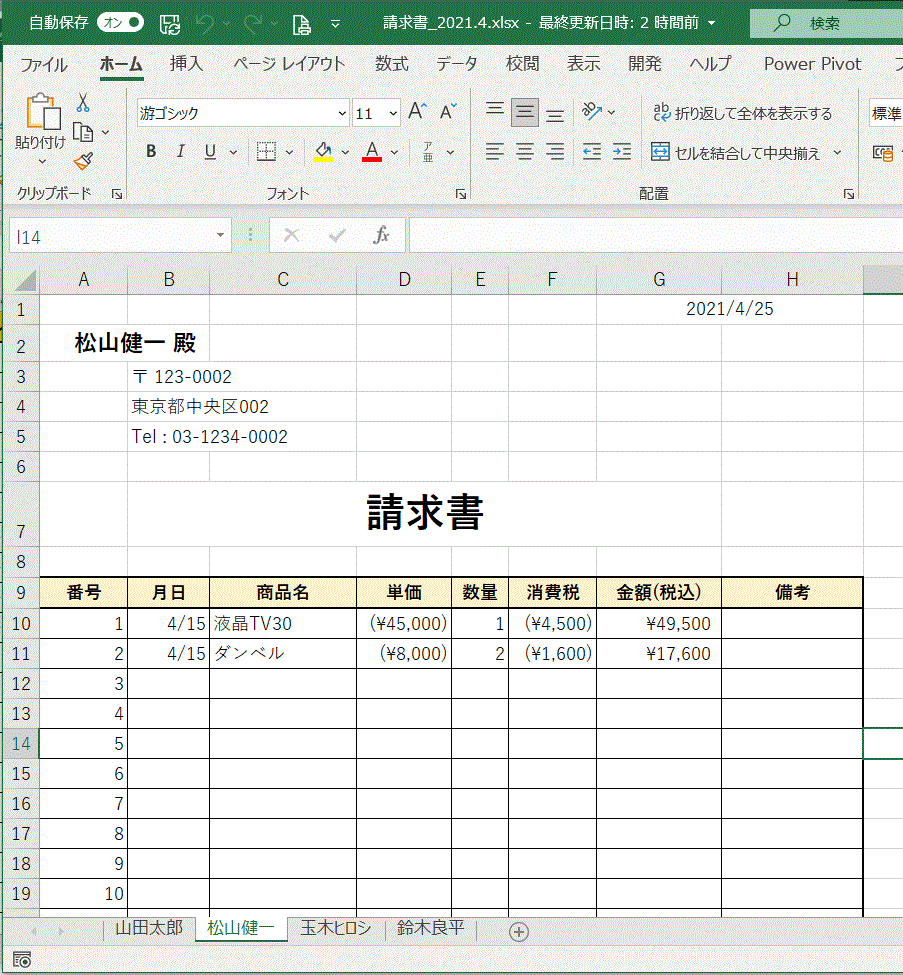Screen dimensions: 903x975
Task: Click the Increase Indent icon
Action: tap(622, 152)
